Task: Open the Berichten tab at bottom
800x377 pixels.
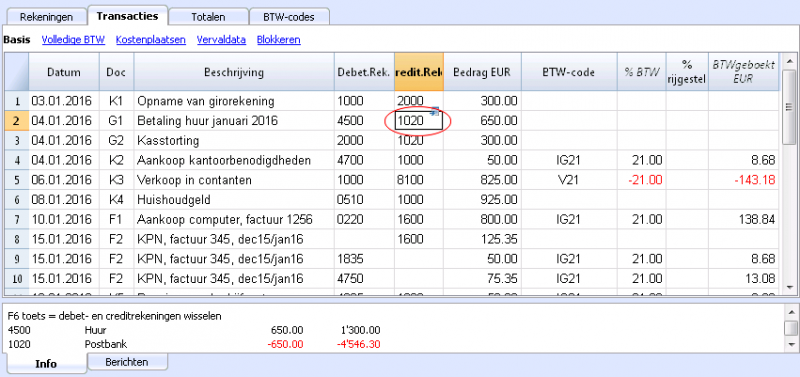Action: [127, 362]
